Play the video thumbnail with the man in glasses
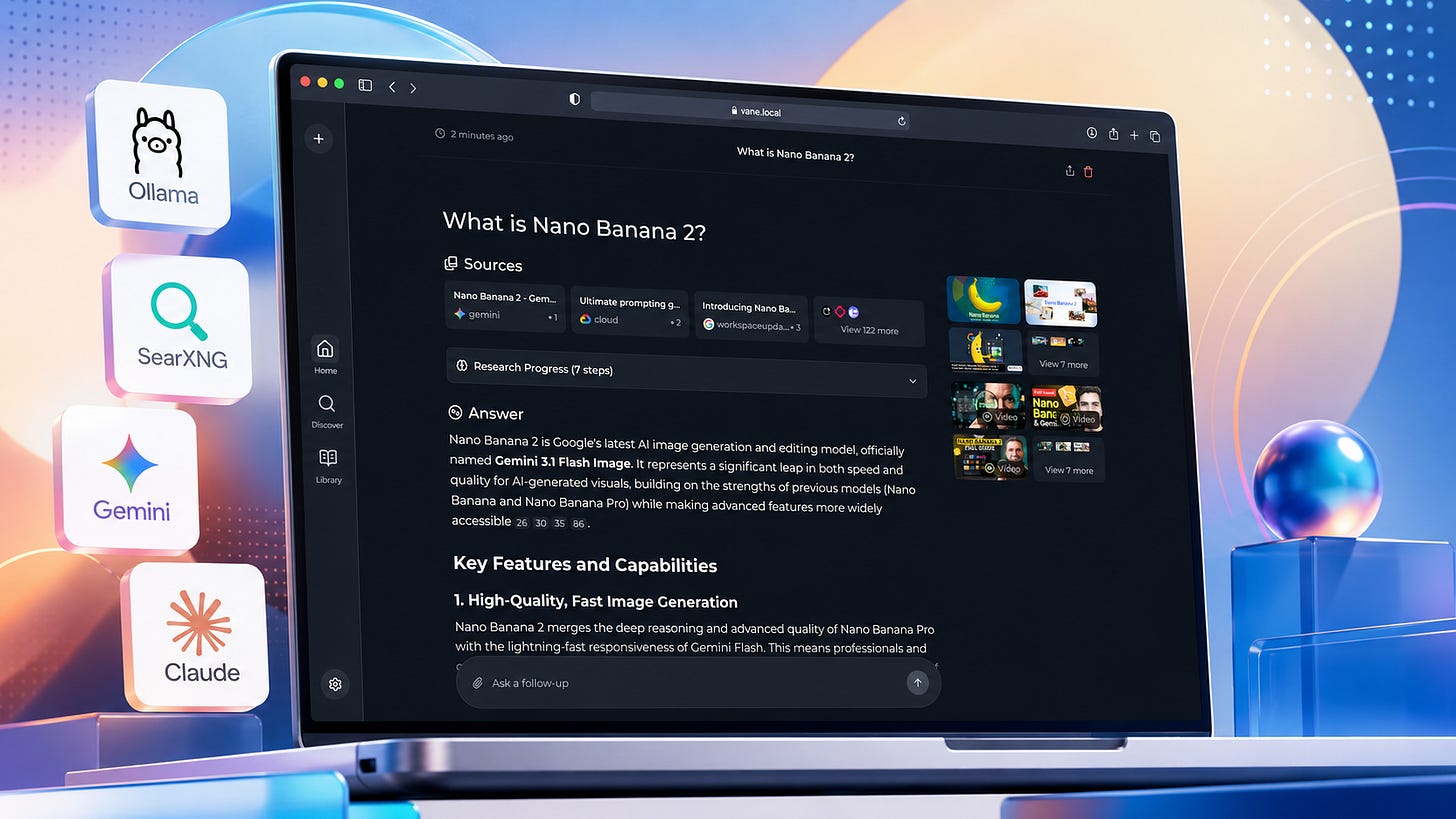Image resolution: width=1456 pixels, height=819 pixels. pos(988,406)
